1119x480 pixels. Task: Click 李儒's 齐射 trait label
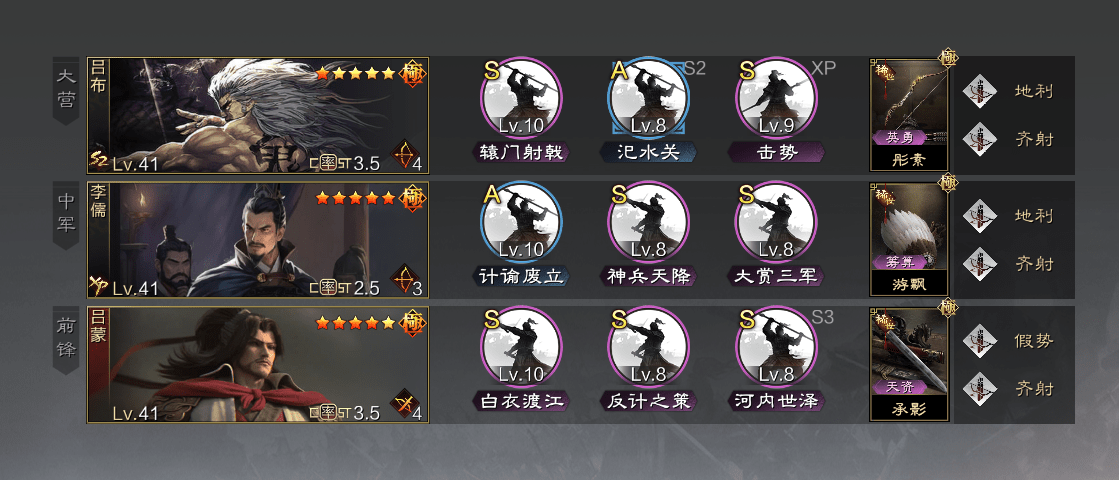click(1033, 264)
